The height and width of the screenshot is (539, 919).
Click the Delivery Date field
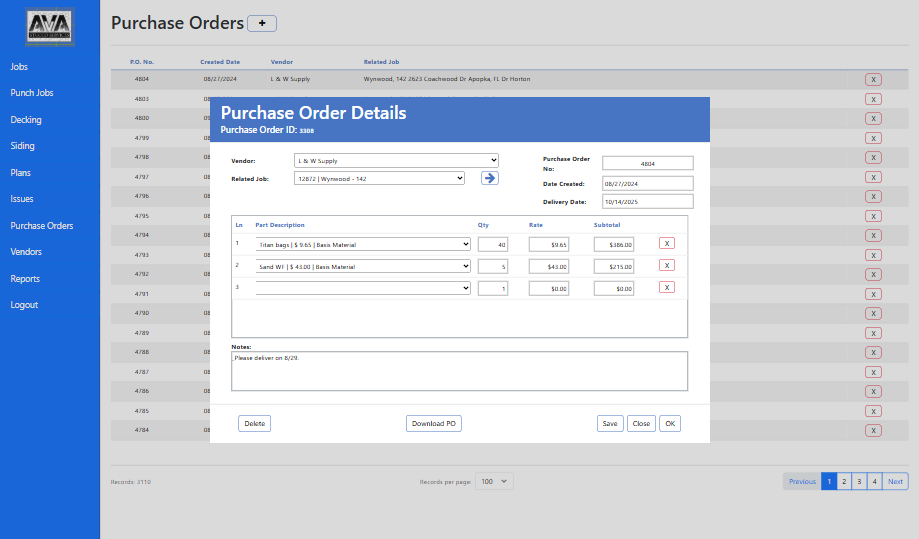pyautogui.click(x=647, y=201)
